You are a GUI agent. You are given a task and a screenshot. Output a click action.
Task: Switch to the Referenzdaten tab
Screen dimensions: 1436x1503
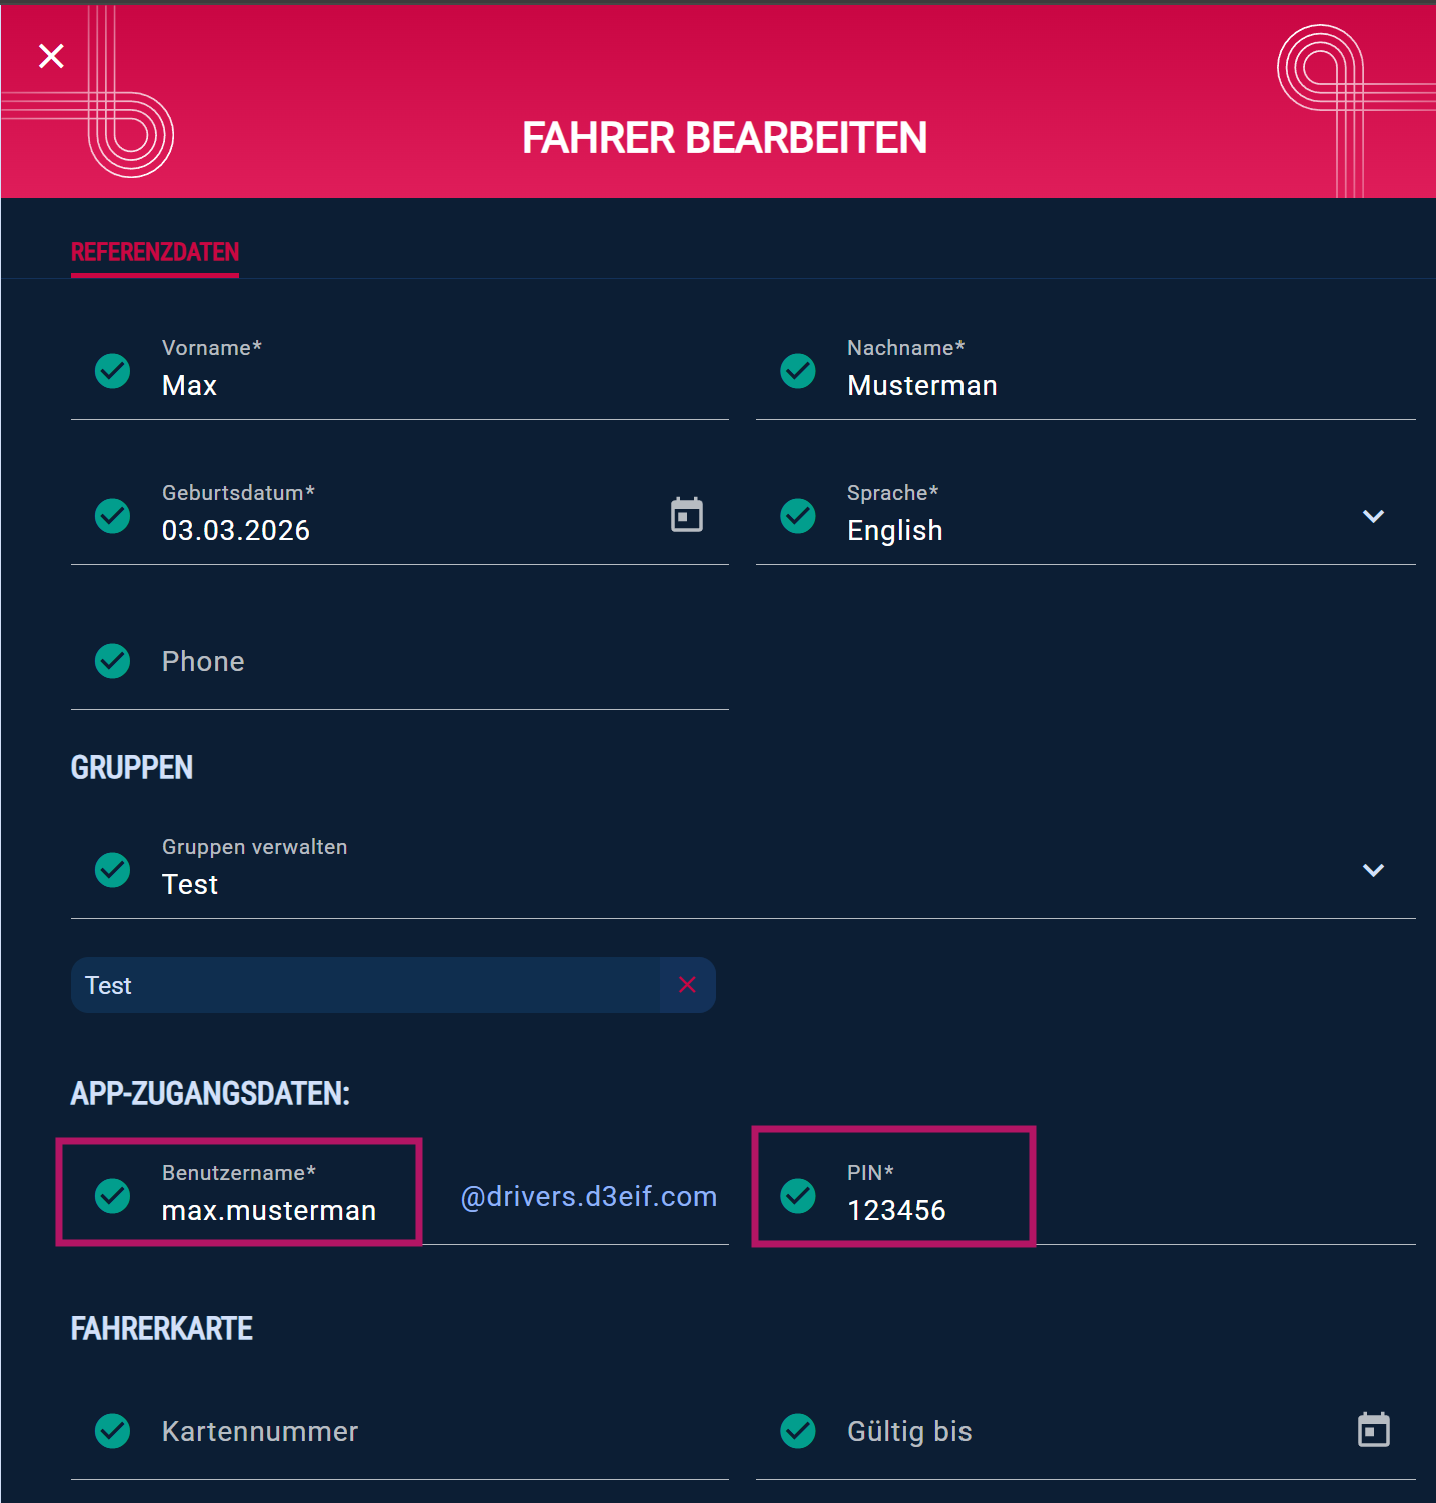155,252
